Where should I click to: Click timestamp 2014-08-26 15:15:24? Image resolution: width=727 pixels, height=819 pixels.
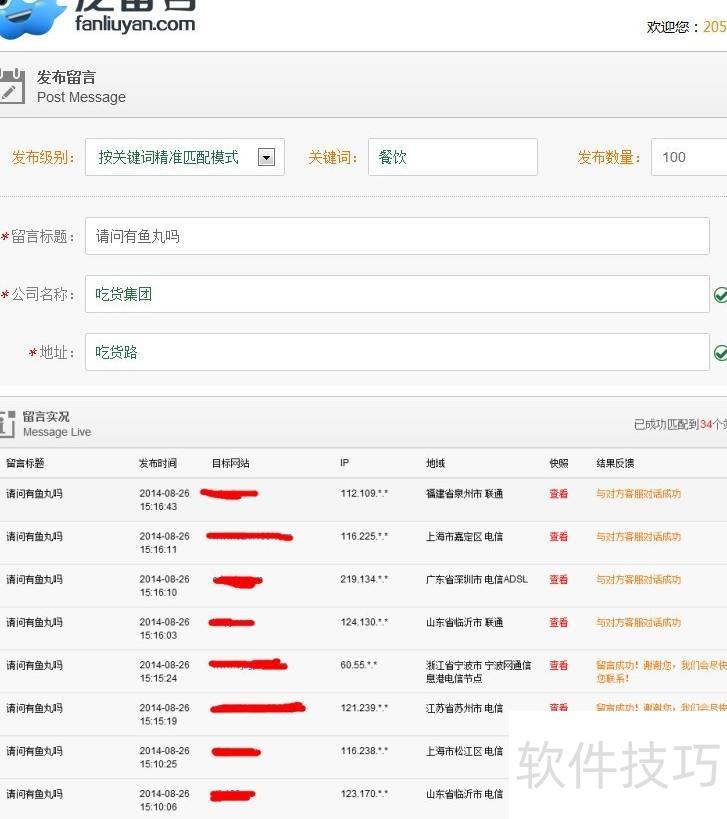[x=164, y=671]
